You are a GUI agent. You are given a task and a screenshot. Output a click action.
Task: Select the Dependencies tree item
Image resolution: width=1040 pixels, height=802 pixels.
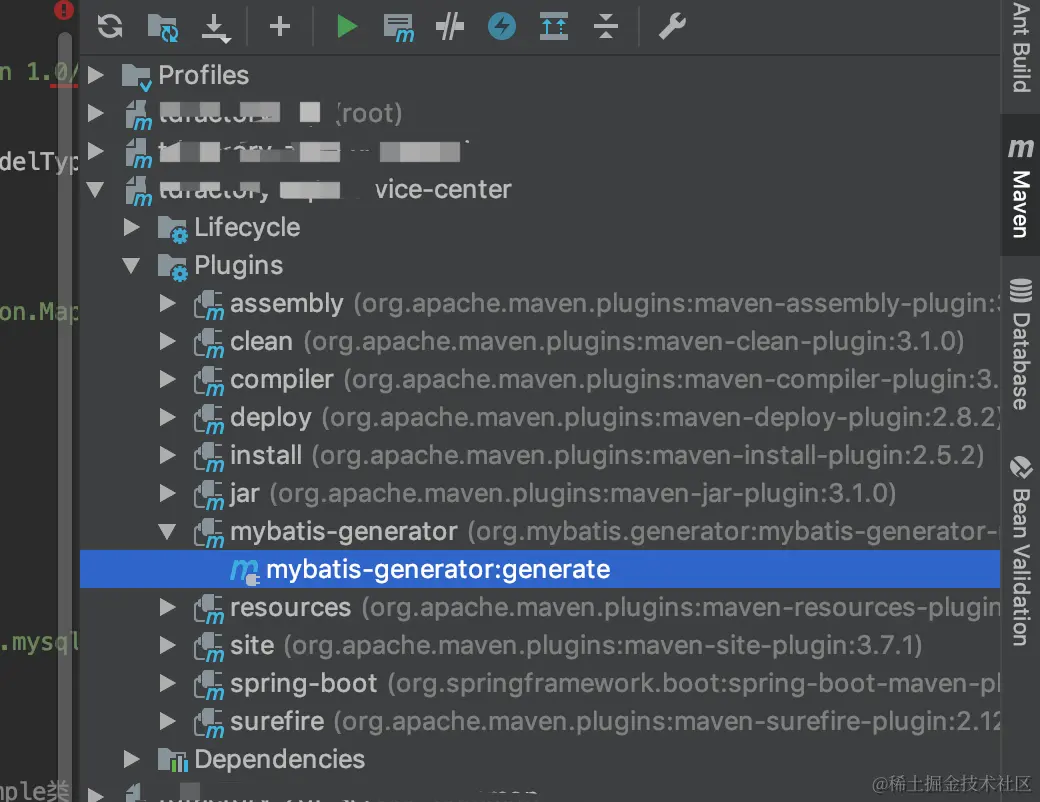540,759
